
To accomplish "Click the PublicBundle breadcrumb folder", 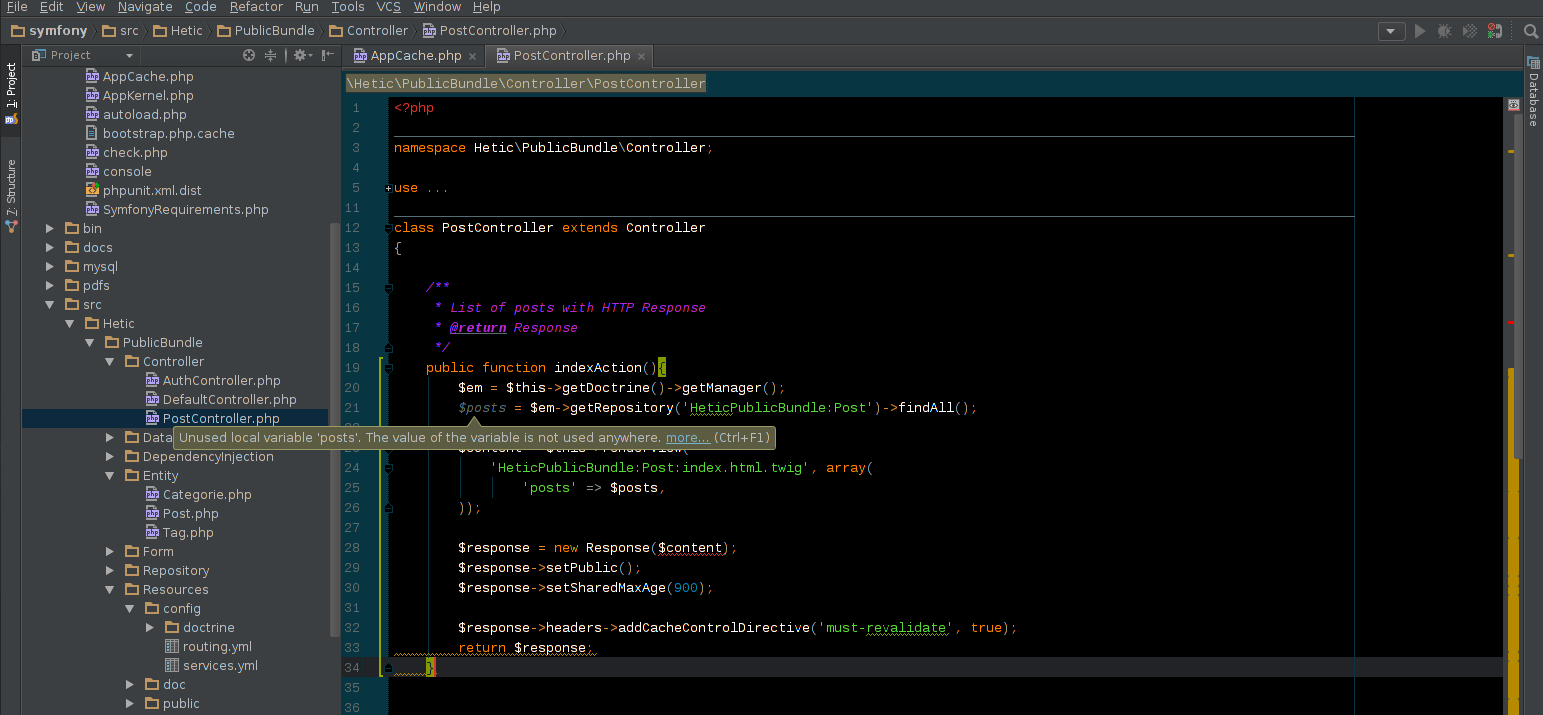I will tap(265, 31).
